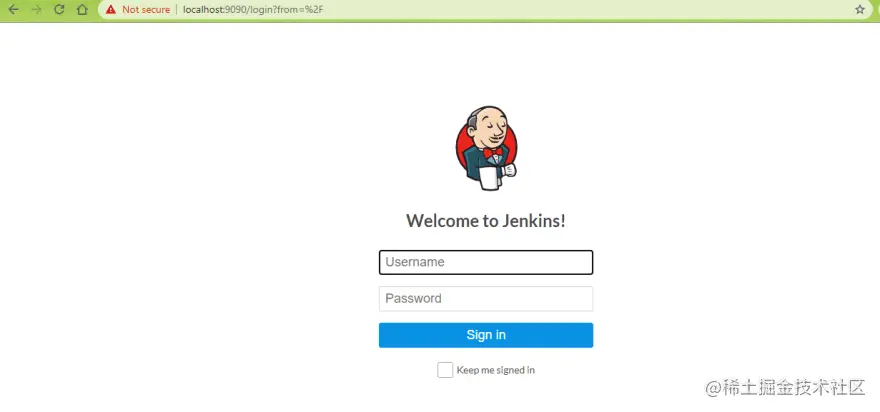Viewport: 880px width, 412px height.
Task: Go back using the browser back arrow
Action: pyautogui.click(x=13, y=10)
